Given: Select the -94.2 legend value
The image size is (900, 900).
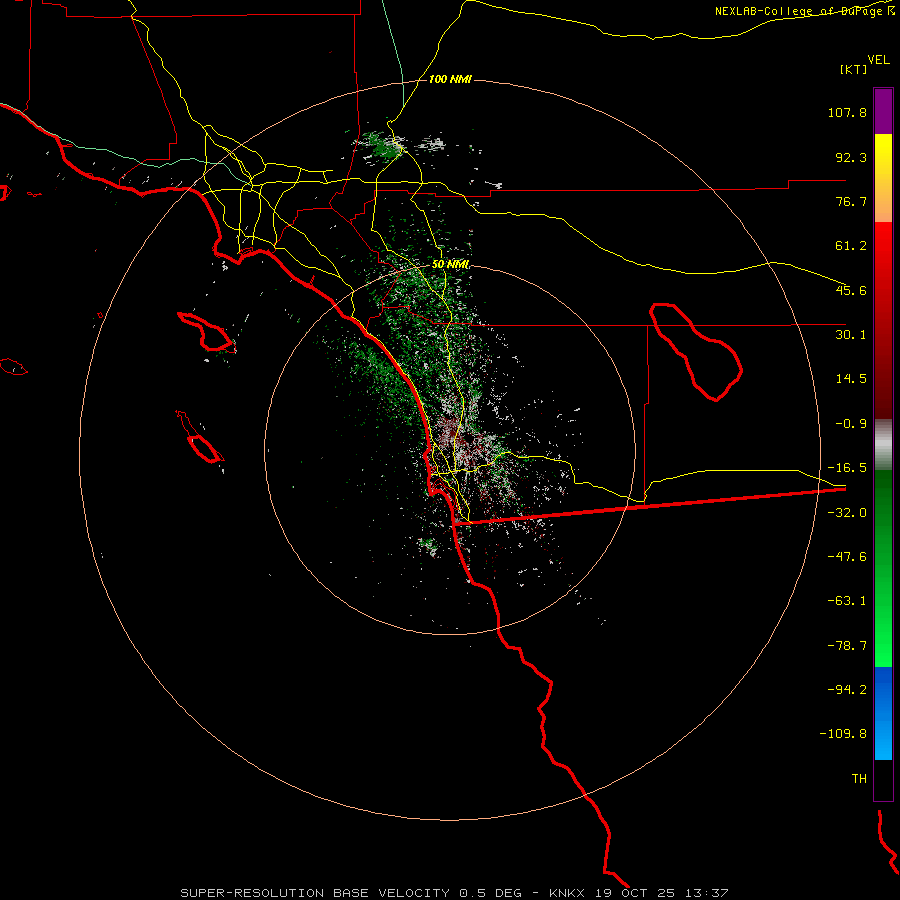Looking at the screenshot, I should tap(847, 690).
